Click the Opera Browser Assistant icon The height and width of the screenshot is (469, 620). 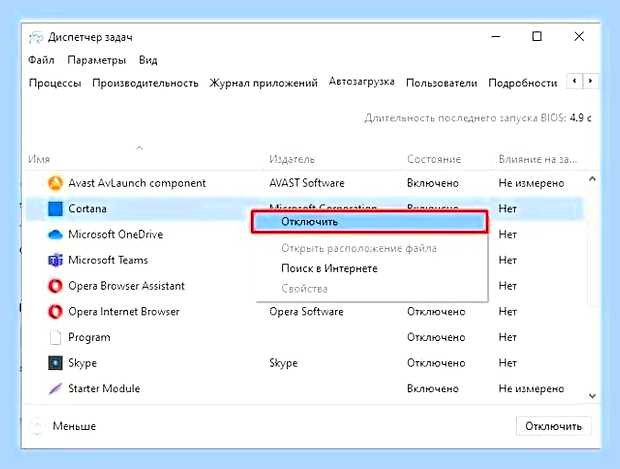point(55,286)
